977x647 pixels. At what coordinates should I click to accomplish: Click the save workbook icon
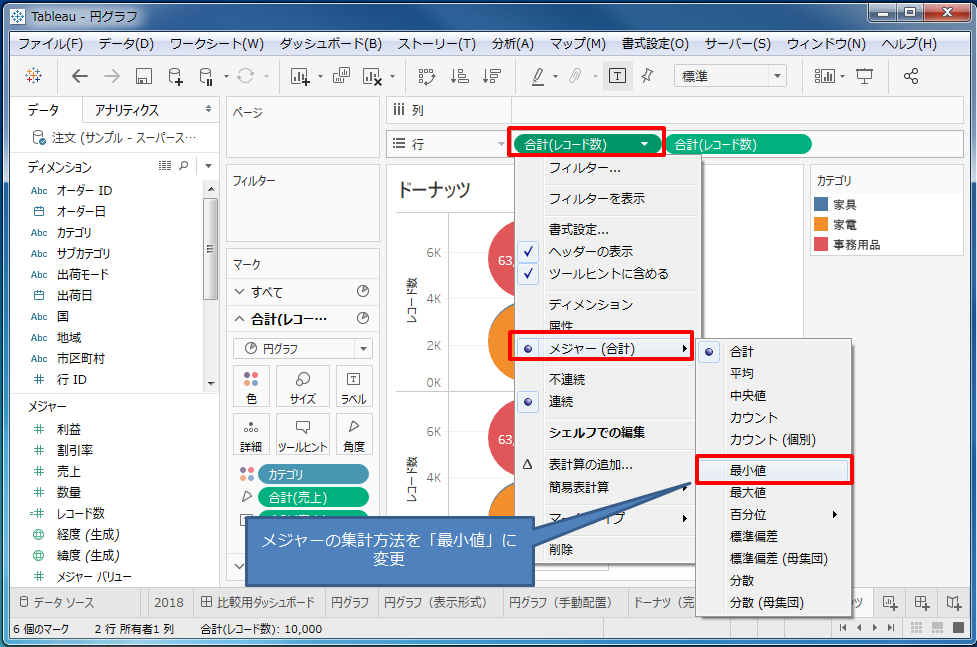click(x=142, y=75)
